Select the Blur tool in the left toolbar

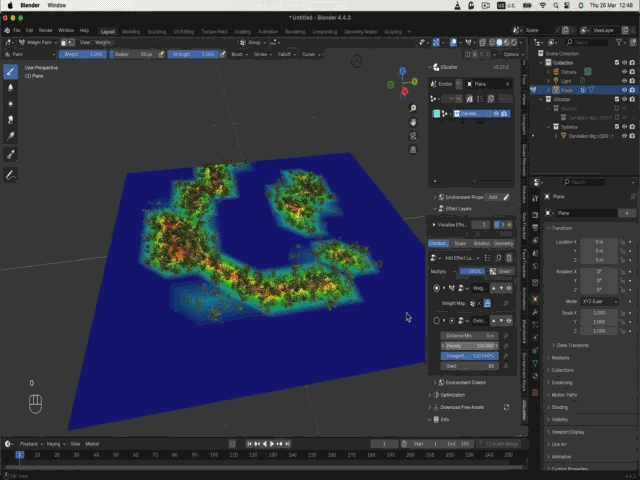(11, 88)
